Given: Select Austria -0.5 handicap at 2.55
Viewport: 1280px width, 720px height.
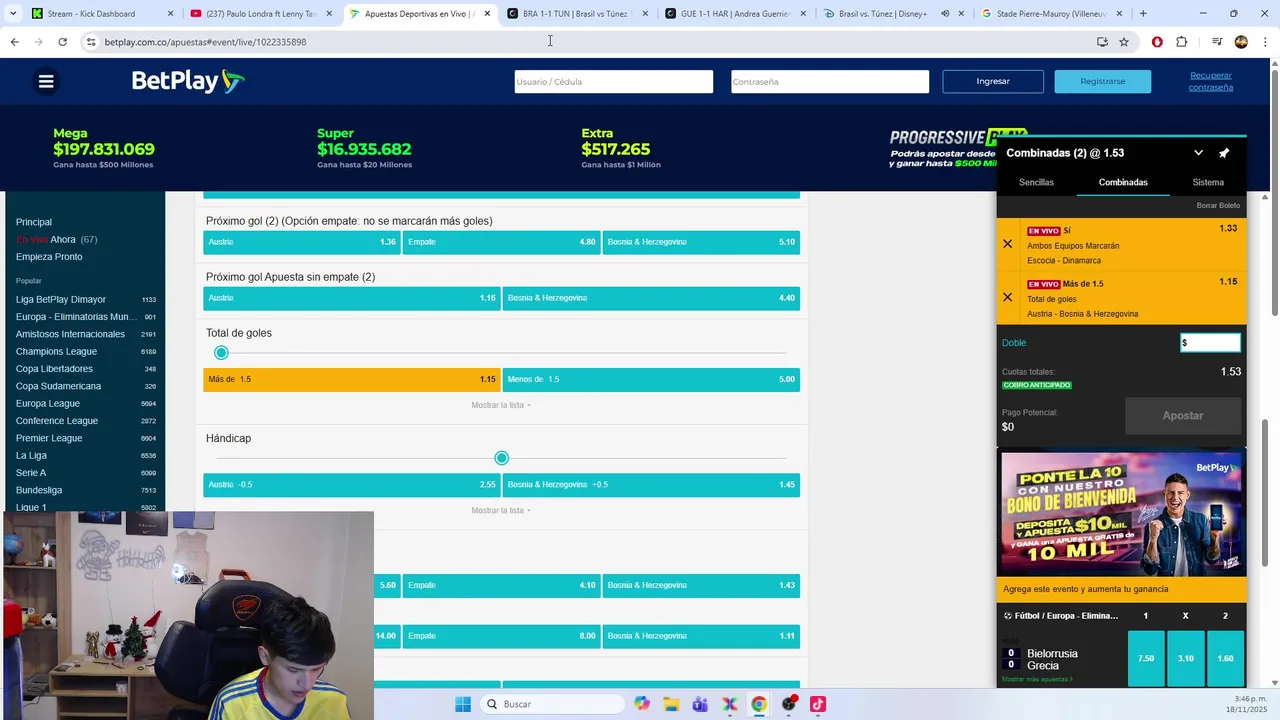Looking at the screenshot, I should point(352,485).
